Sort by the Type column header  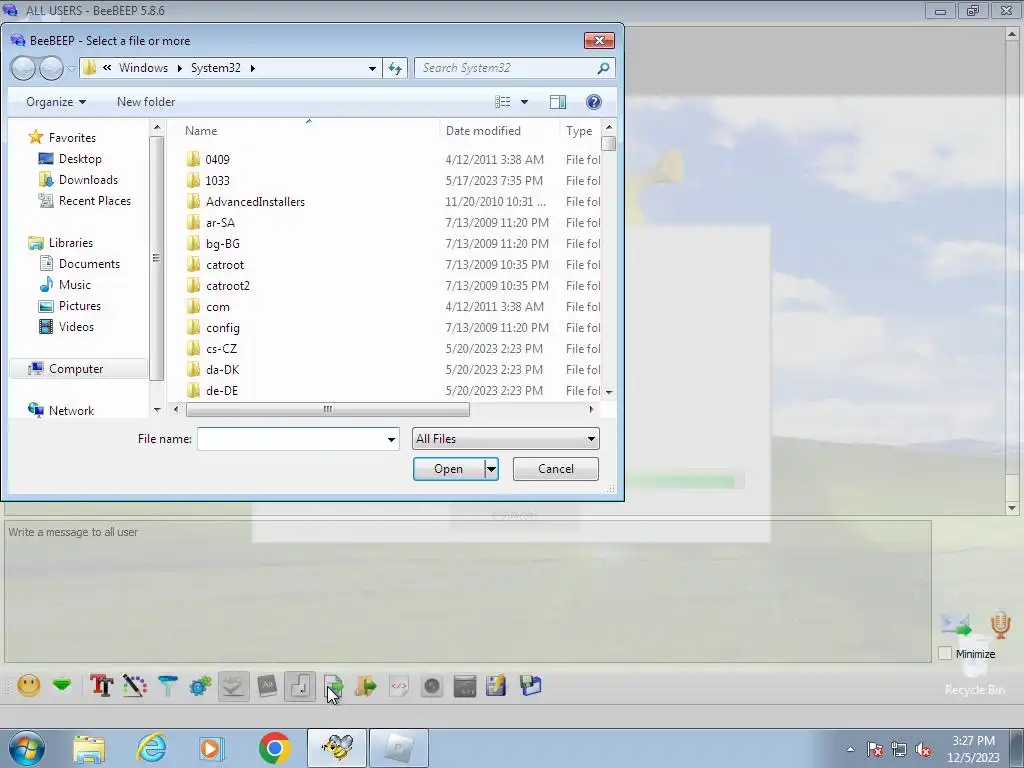[579, 131]
